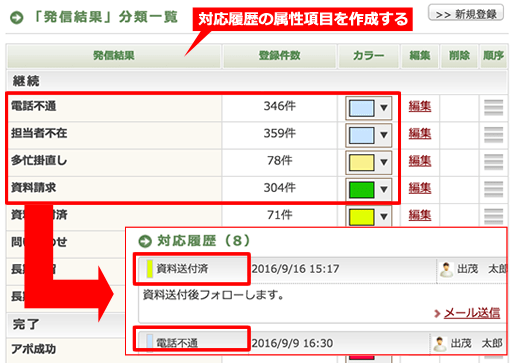Click the 登録件数 column header
517x363 pixels.
point(279,55)
